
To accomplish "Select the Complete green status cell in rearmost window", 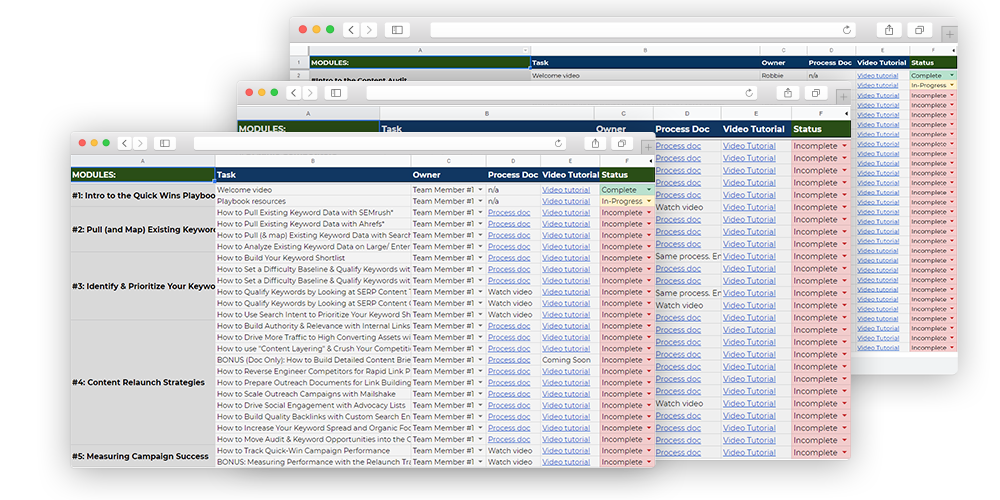I will coord(928,75).
